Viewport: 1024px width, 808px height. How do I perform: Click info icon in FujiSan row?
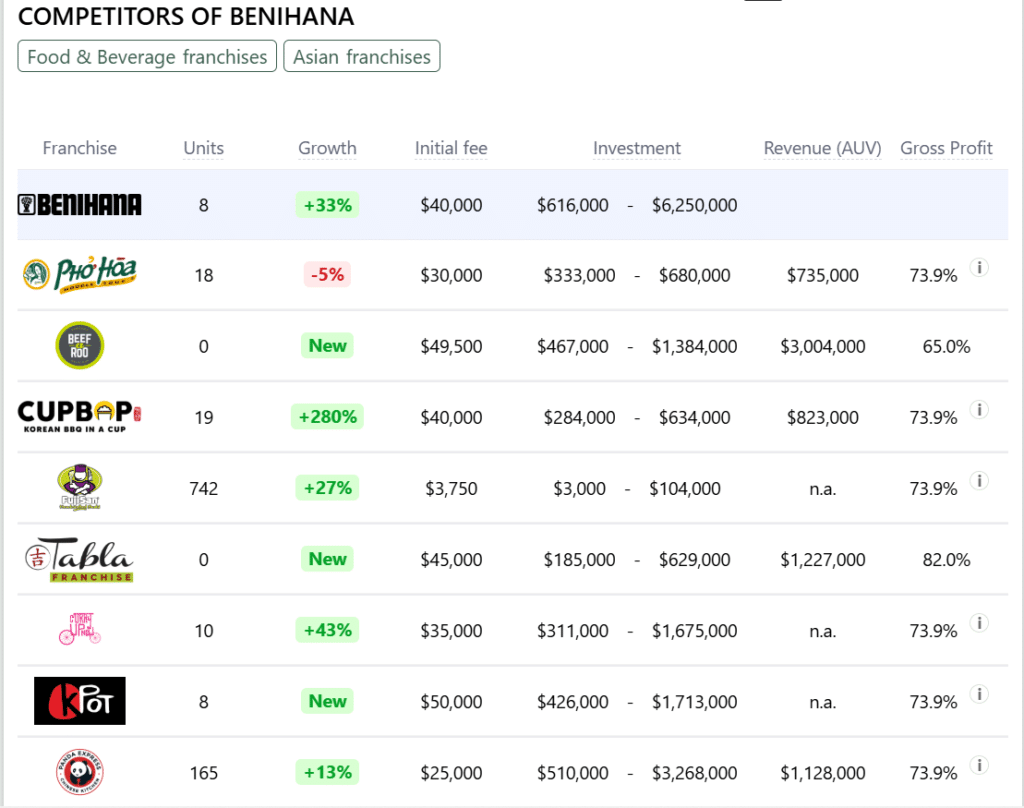pyautogui.click(x=979, y=481)
